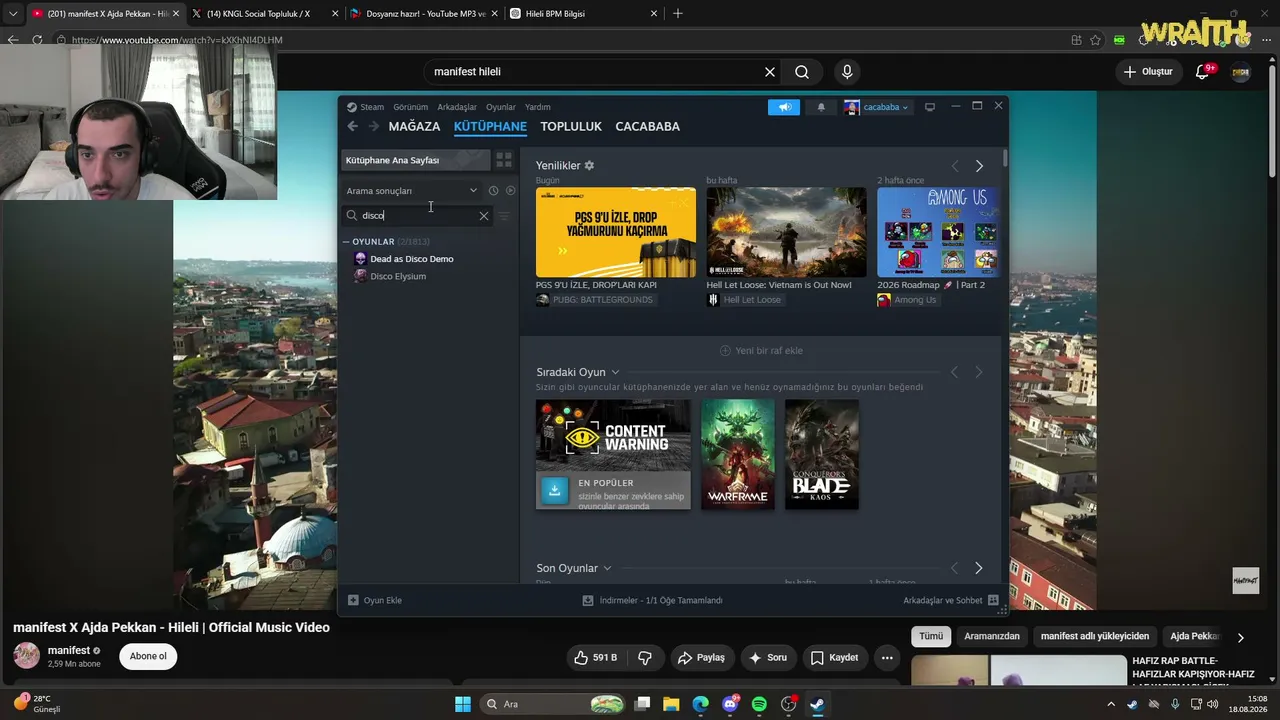Open Hell Let Loose Vietnam news thumbnail
1280x720 pixels.
click(787, 232)
